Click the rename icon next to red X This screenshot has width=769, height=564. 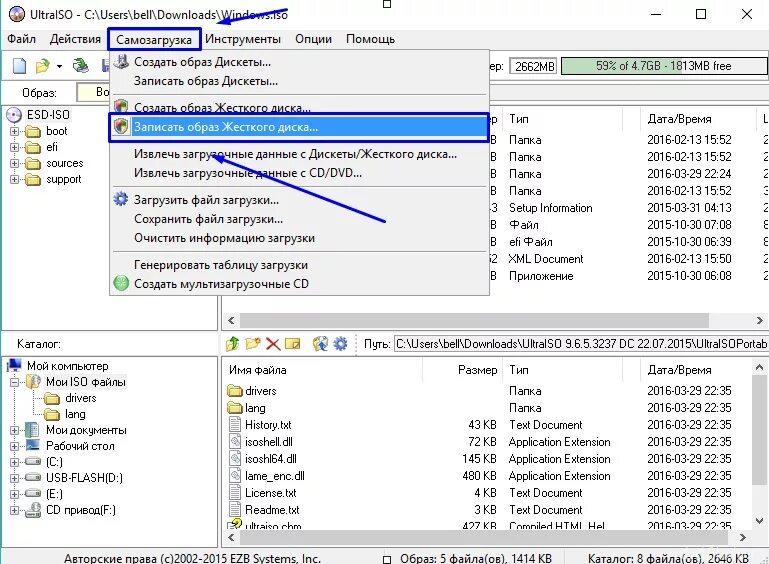click(293, 344)
